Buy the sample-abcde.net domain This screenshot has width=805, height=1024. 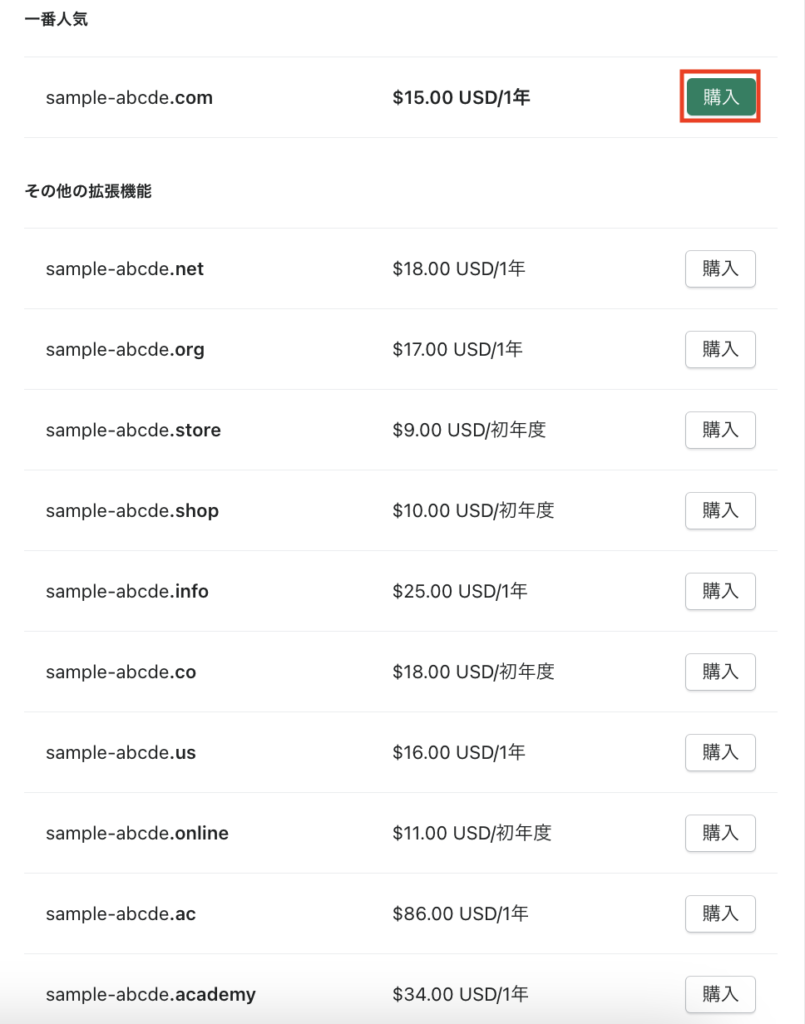coord(720,268)
